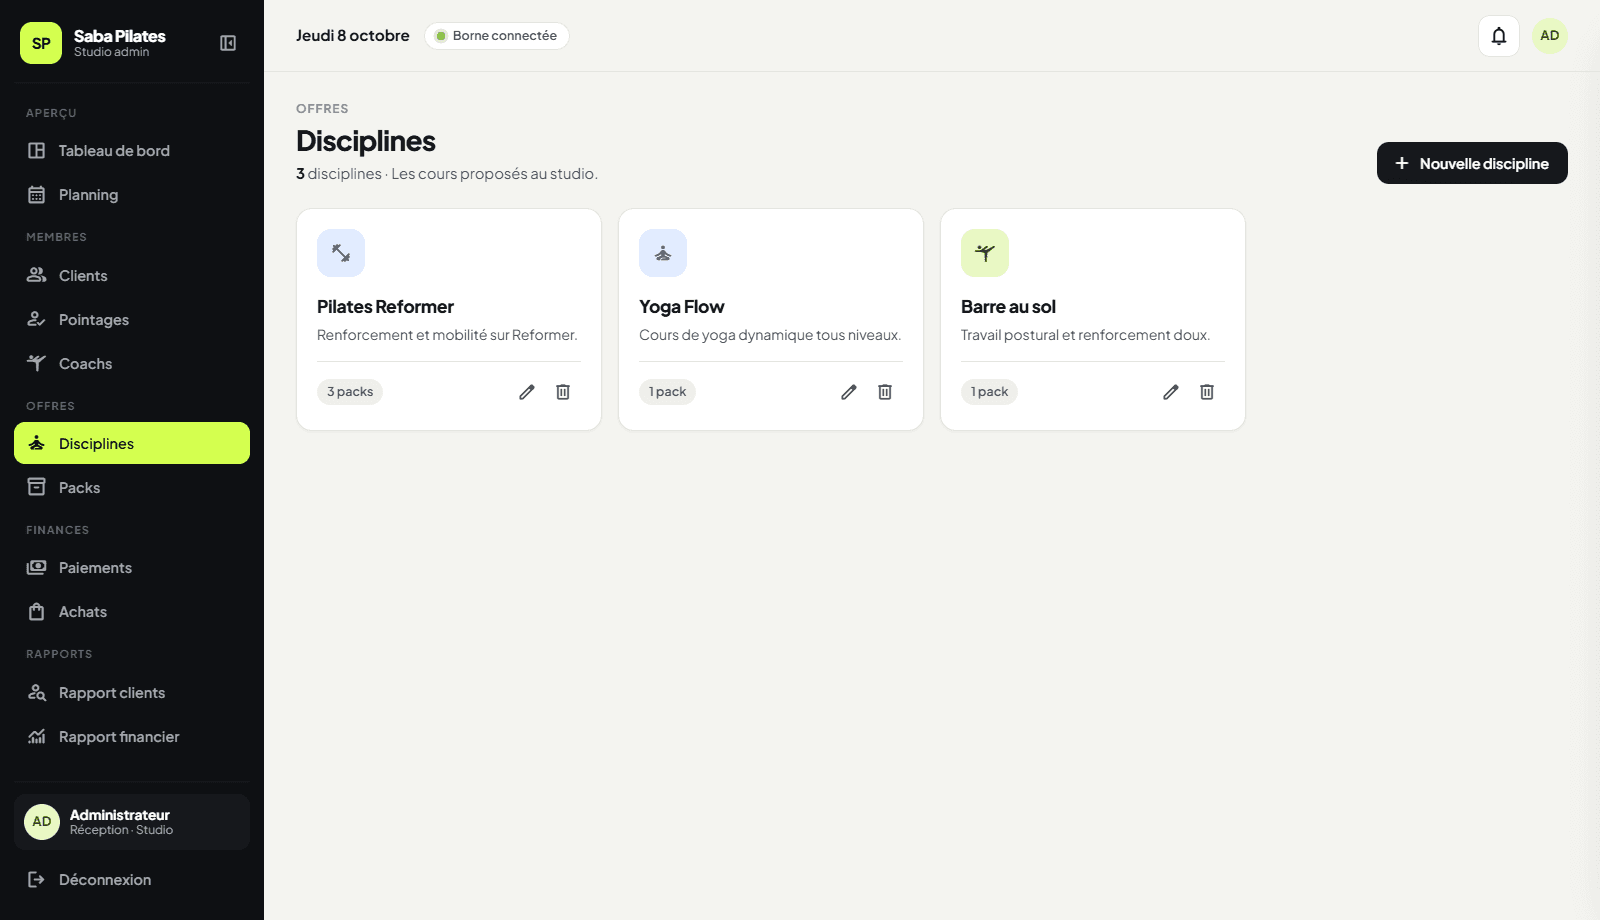Click the SP Saba Pilates logo
The width and height of the screenshot is (1600, 920).
click(41, 43)
